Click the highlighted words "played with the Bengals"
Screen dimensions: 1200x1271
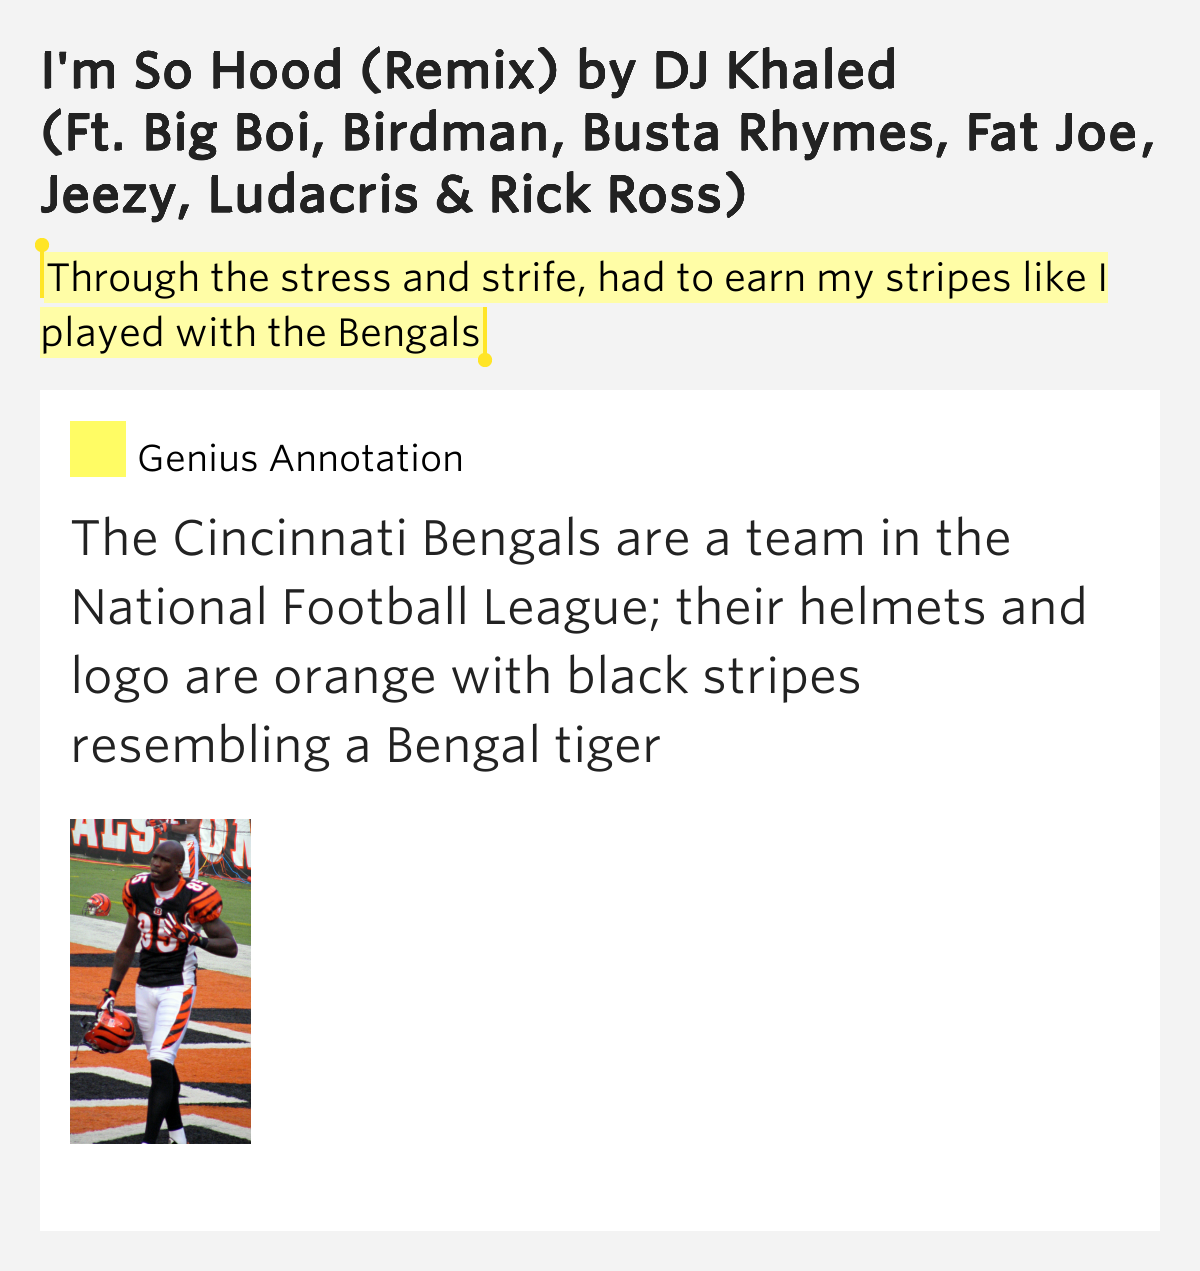(x=260, y=333)
